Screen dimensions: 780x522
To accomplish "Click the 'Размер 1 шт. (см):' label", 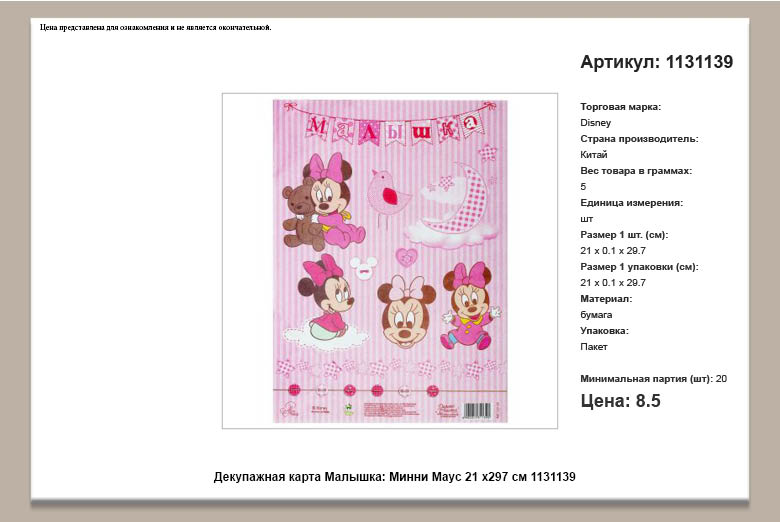I will (624, 234).
